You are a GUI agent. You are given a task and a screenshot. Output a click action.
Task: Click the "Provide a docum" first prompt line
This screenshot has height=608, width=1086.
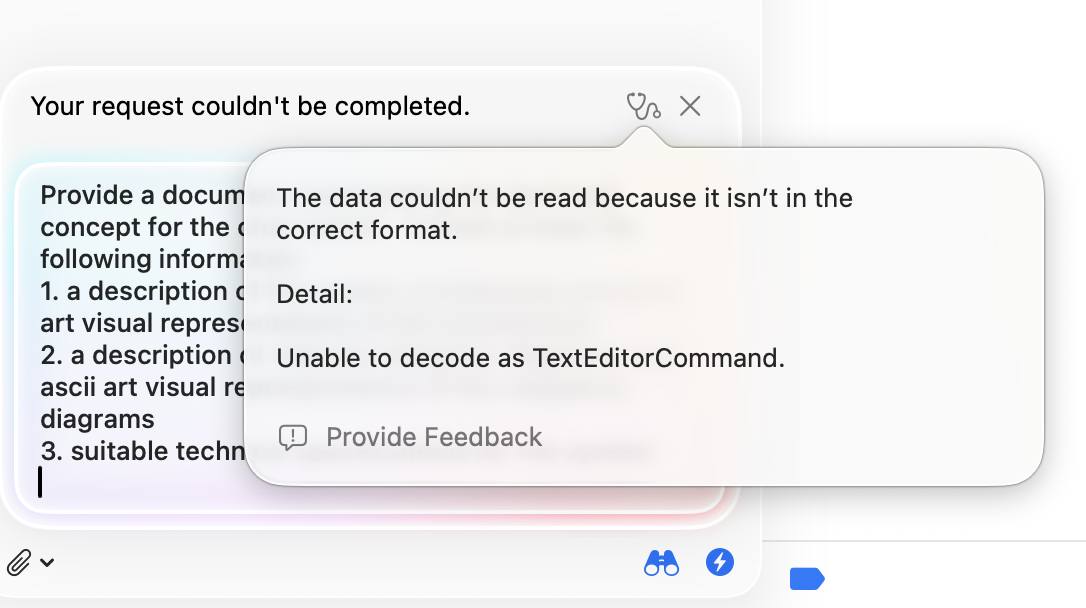pyautogui.click(x=140, y=195)
